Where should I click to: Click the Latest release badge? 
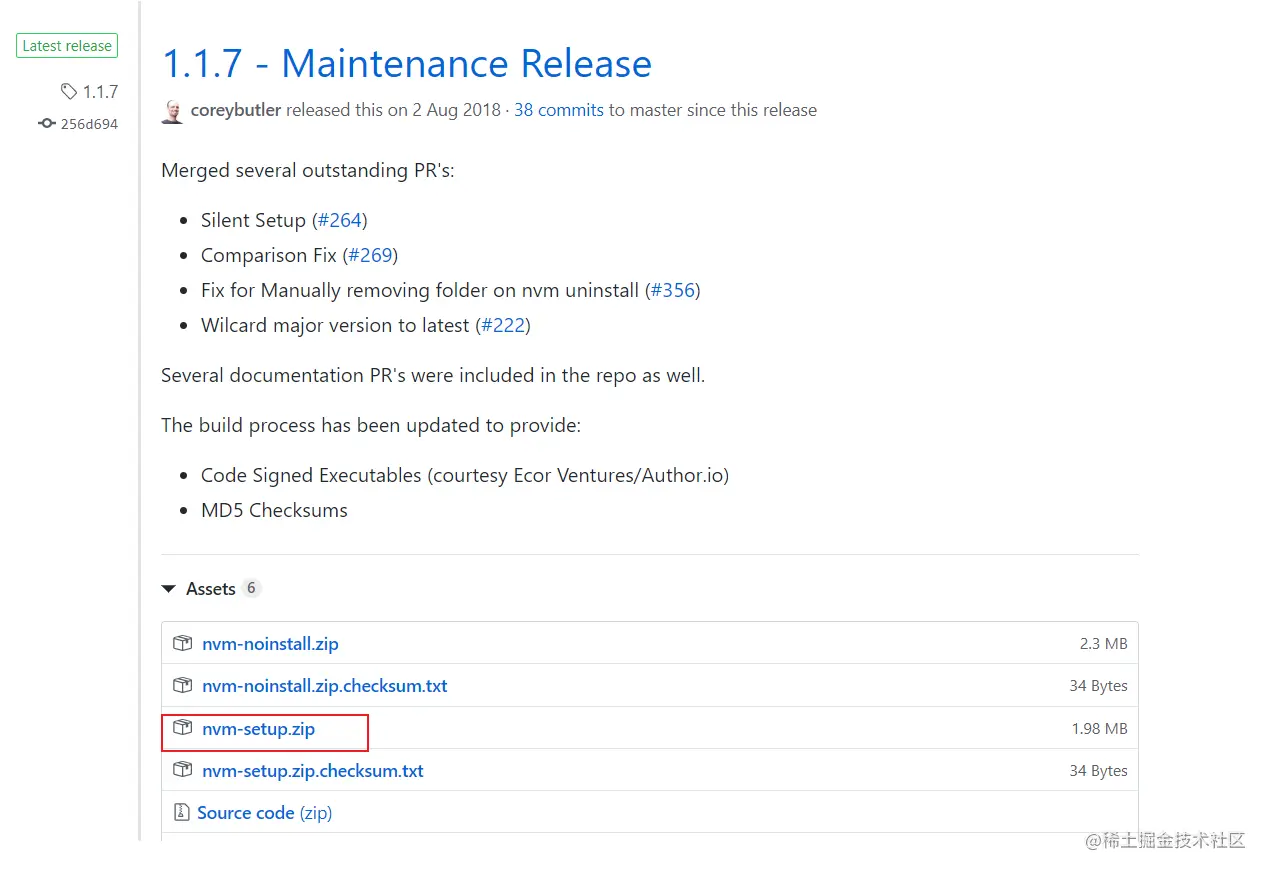[x=67, y=46]
